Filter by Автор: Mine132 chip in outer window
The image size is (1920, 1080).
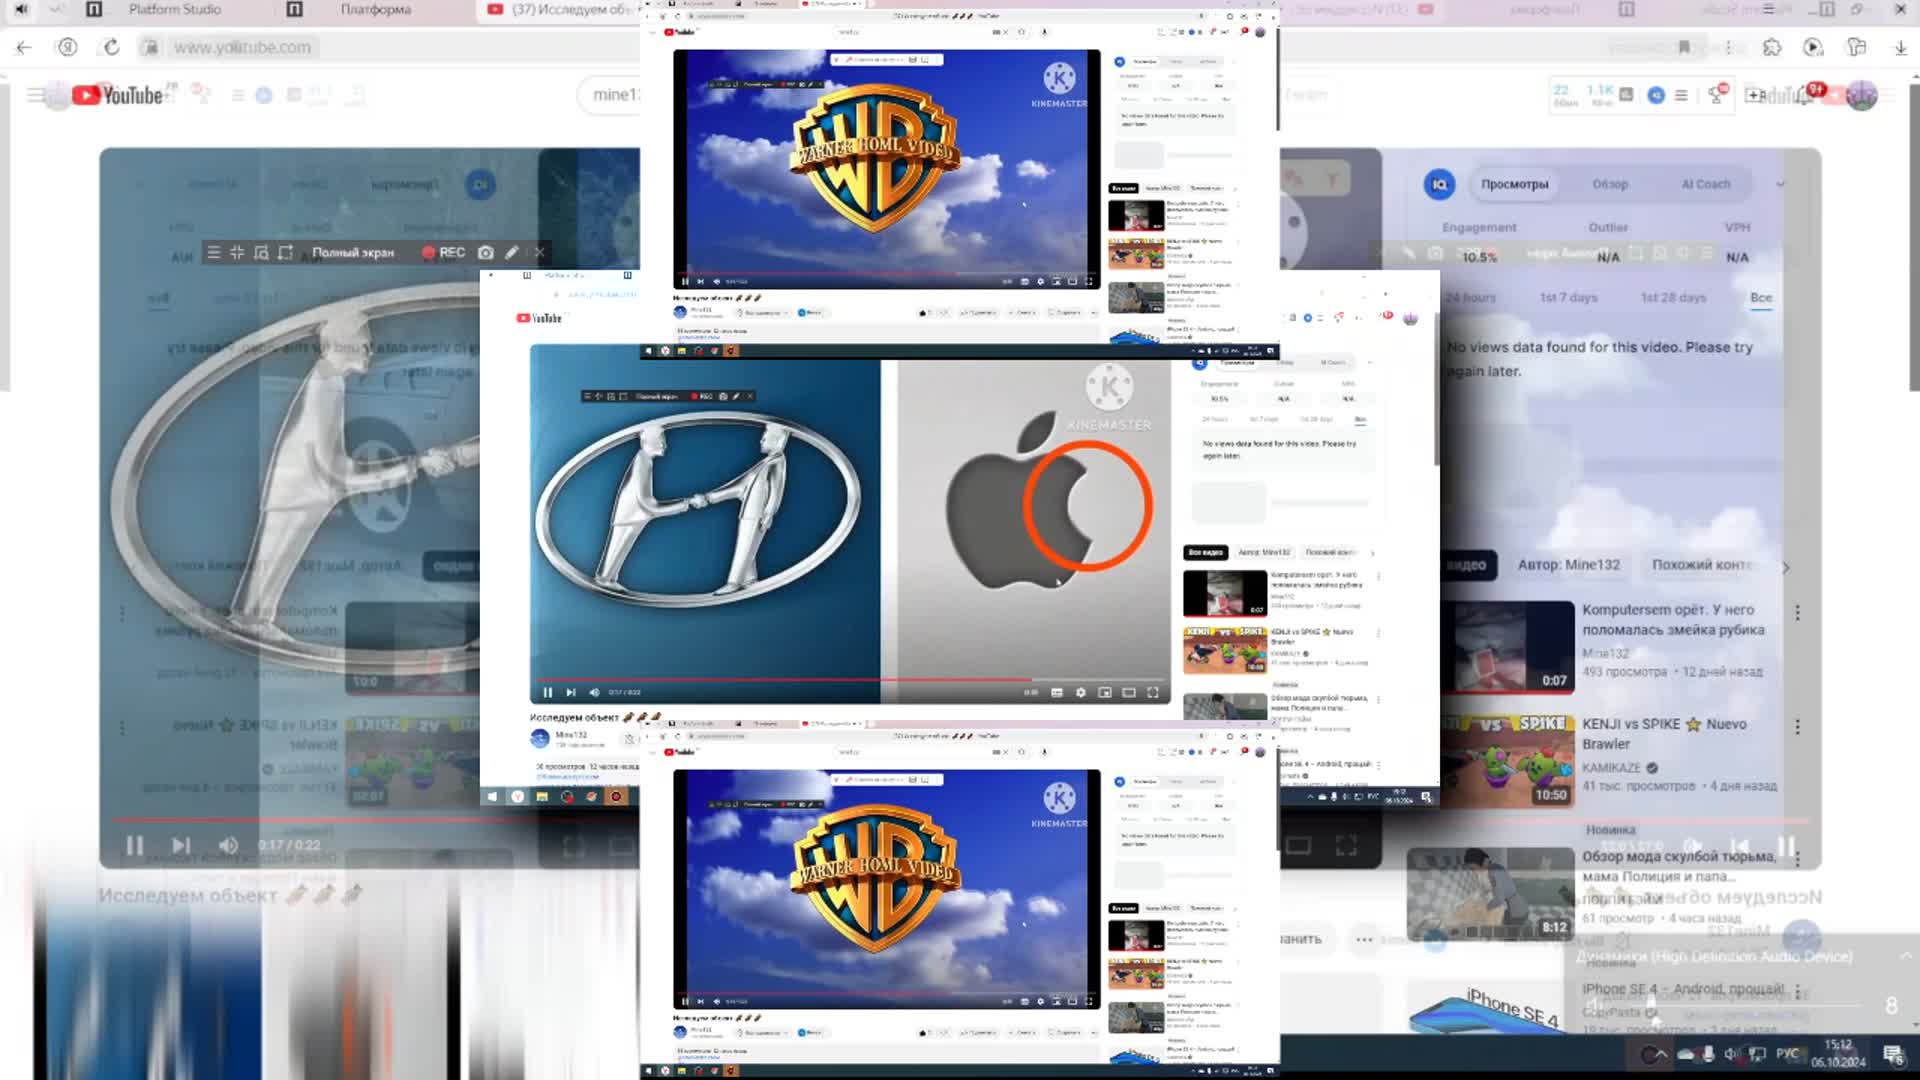tap(1569, 565)
